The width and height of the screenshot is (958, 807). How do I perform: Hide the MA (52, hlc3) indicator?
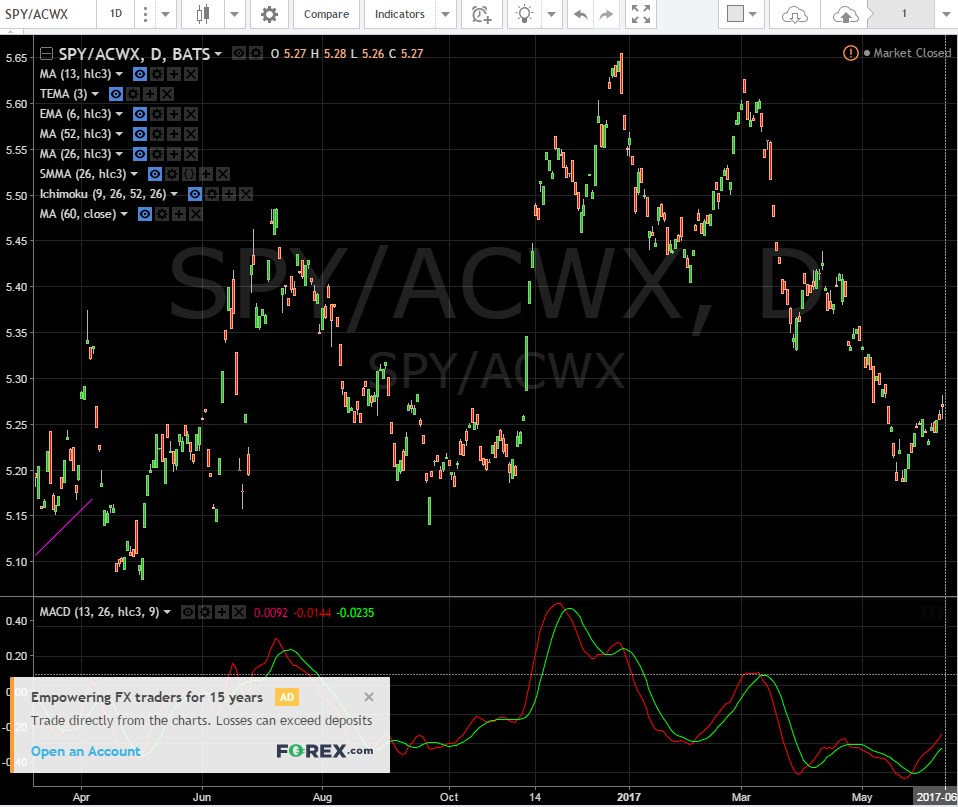pyautogui.click(x=140, y=134)
